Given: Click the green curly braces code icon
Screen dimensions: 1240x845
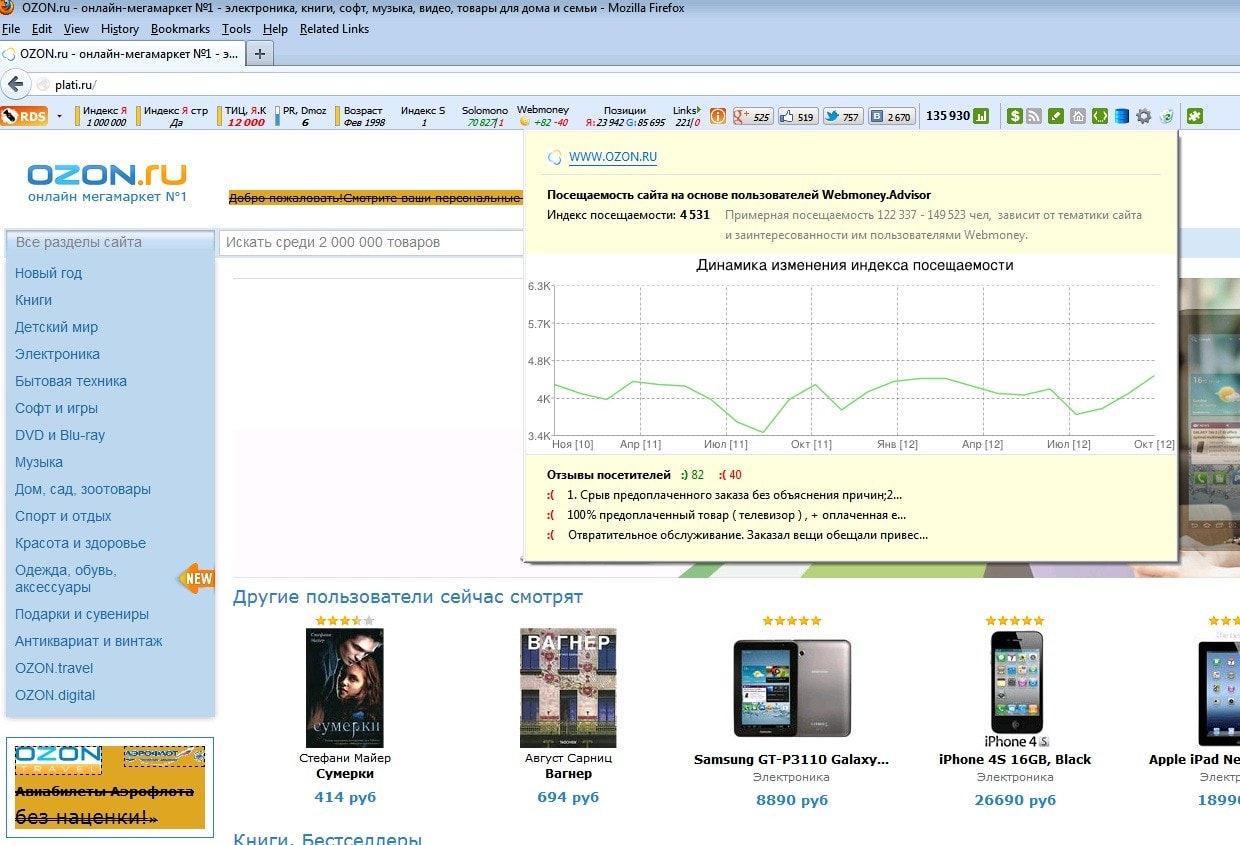Looking at the screenshot, I should point(1100,116).
